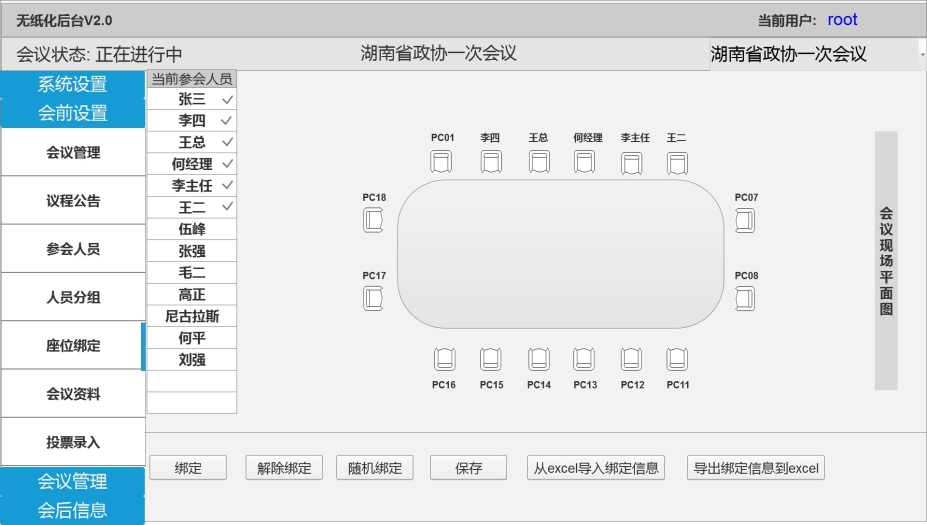Image resolution: width=927 pixels, height=525 pixels.
Task: Open the 投票录入 menu item
Action: click(x=73, y=442)
